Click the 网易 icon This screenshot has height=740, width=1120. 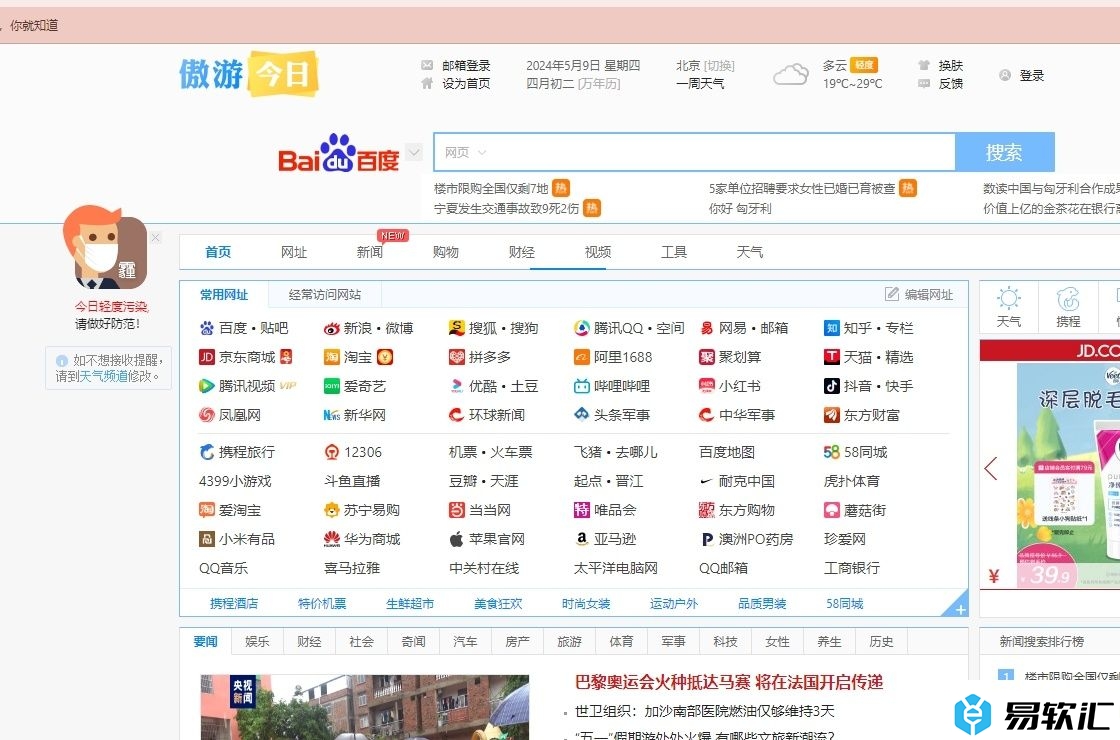706,328
